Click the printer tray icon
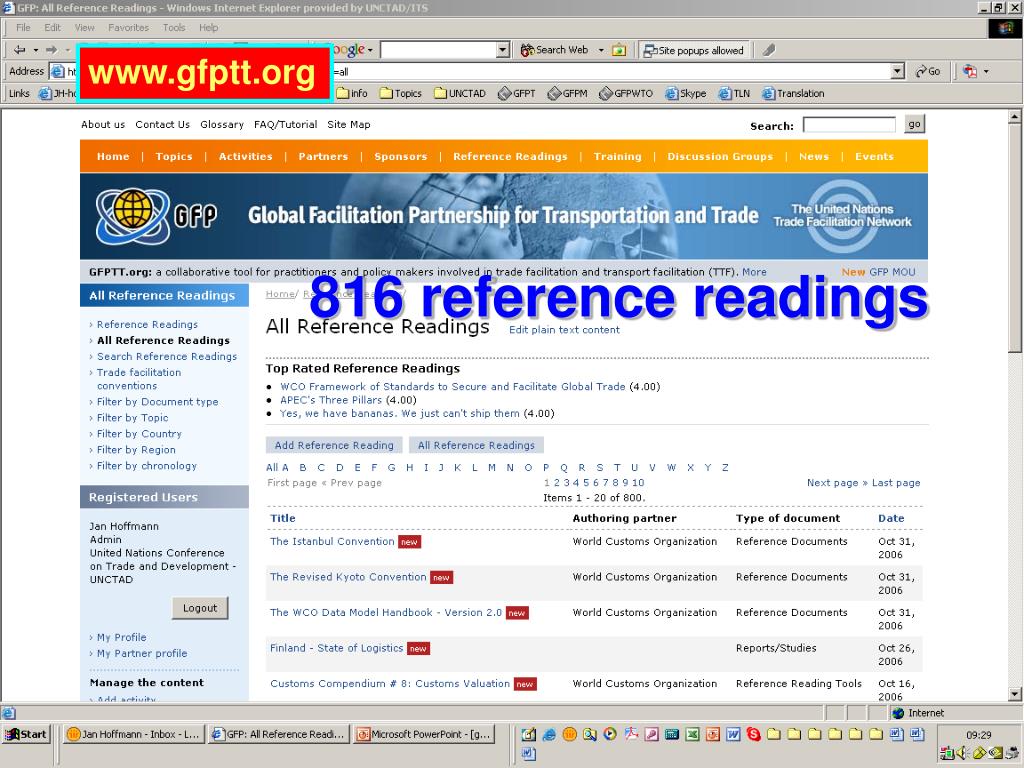 click(x=1012, y=753)
